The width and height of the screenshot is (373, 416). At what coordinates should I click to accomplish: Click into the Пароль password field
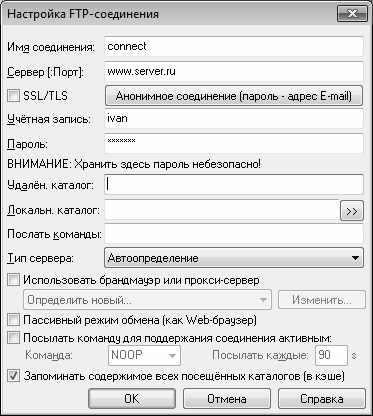pos(234,143)
